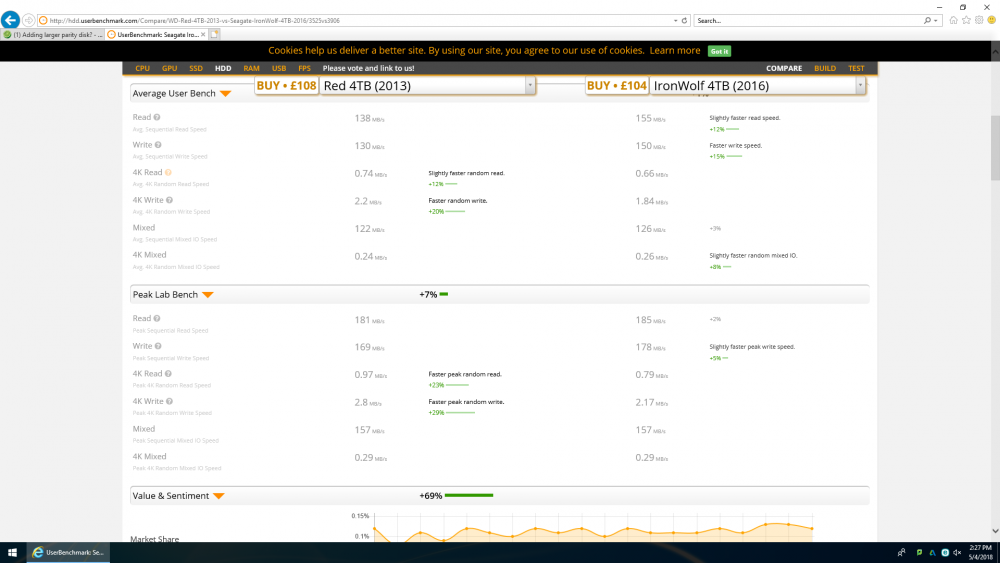Open the CPU menu item
1000x563 pixels.
click(x=142, y=68)
